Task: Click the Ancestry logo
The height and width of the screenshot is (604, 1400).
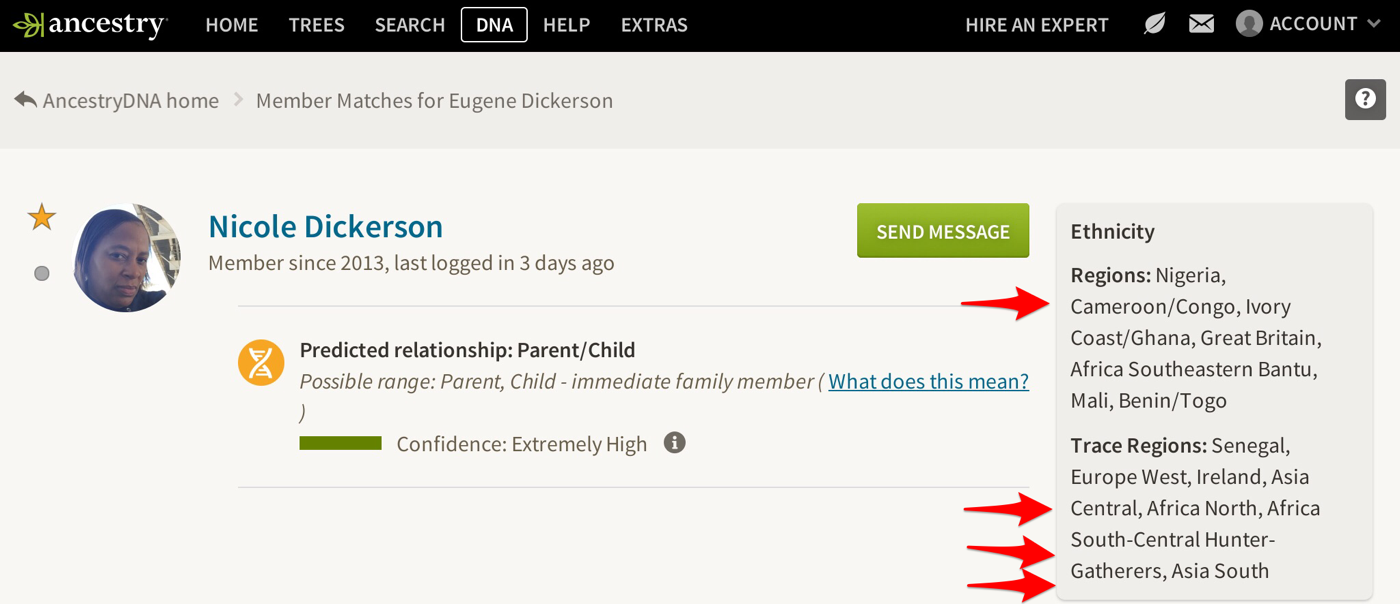Action: point(89,25)
